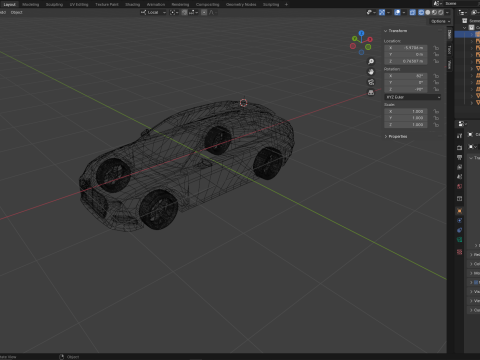Select Material Preview viewport shading
The height and width of the screenshot is (360, 480).
click(434, 12)
